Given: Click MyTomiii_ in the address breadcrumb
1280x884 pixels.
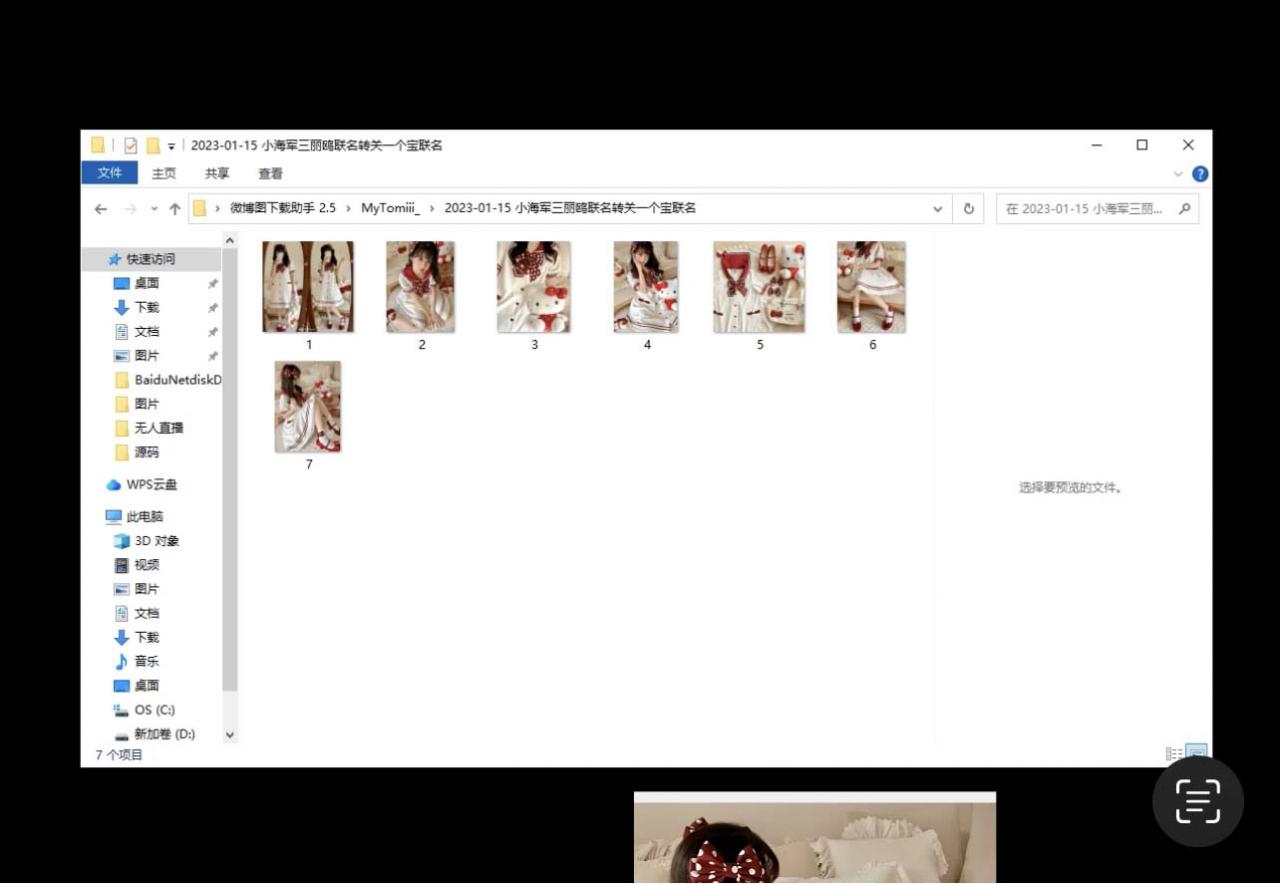Looking at the screenshot, I should click(391, 208).
